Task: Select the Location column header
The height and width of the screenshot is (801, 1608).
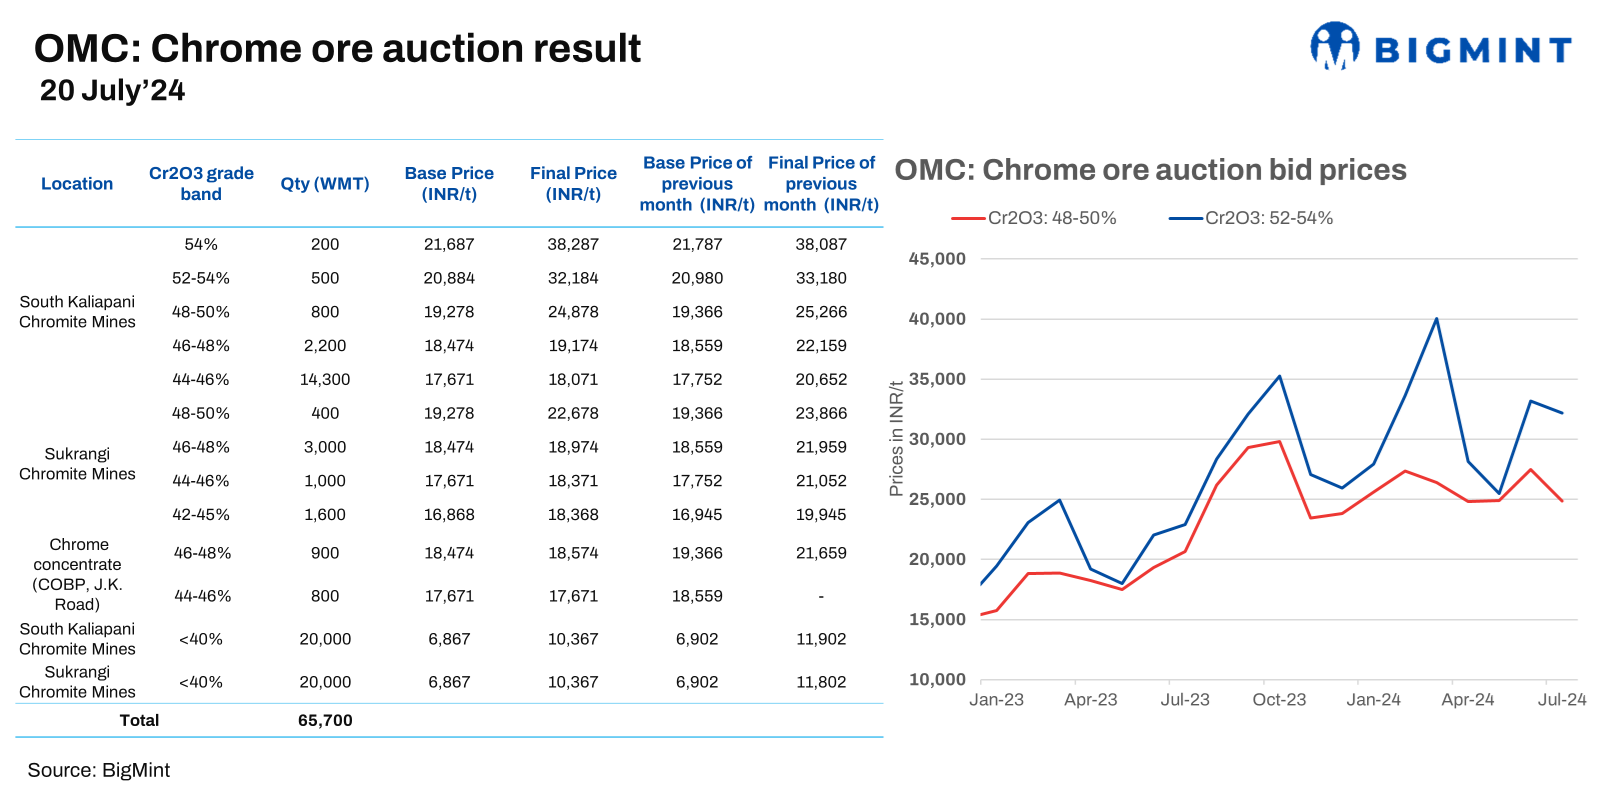Action: [77, 184]
